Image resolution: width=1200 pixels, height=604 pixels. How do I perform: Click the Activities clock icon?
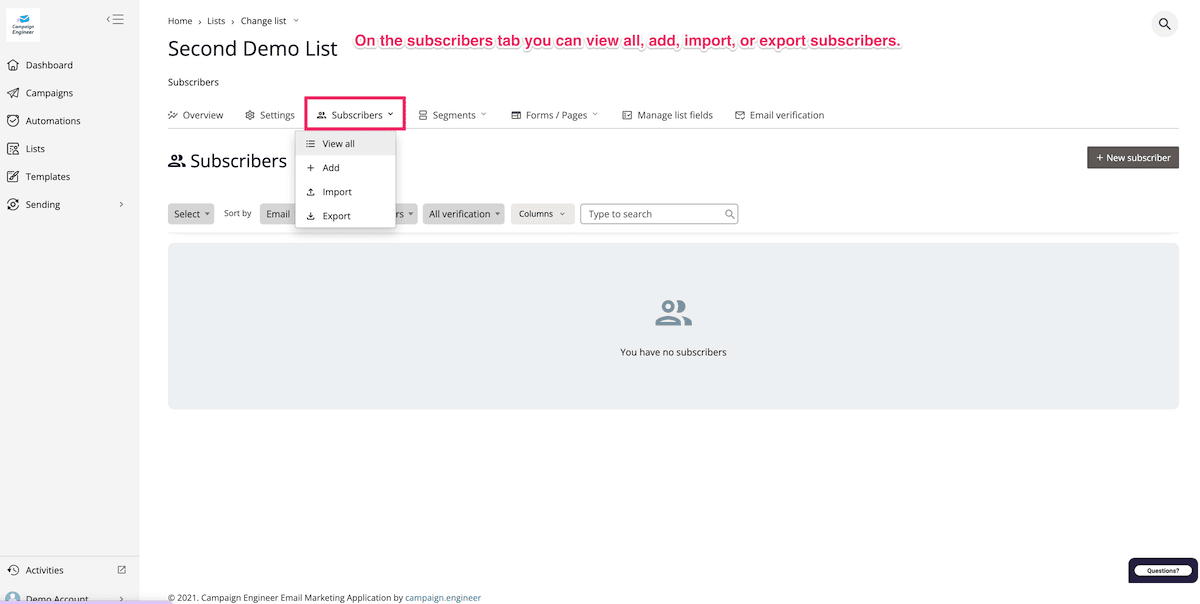(13, 570)
